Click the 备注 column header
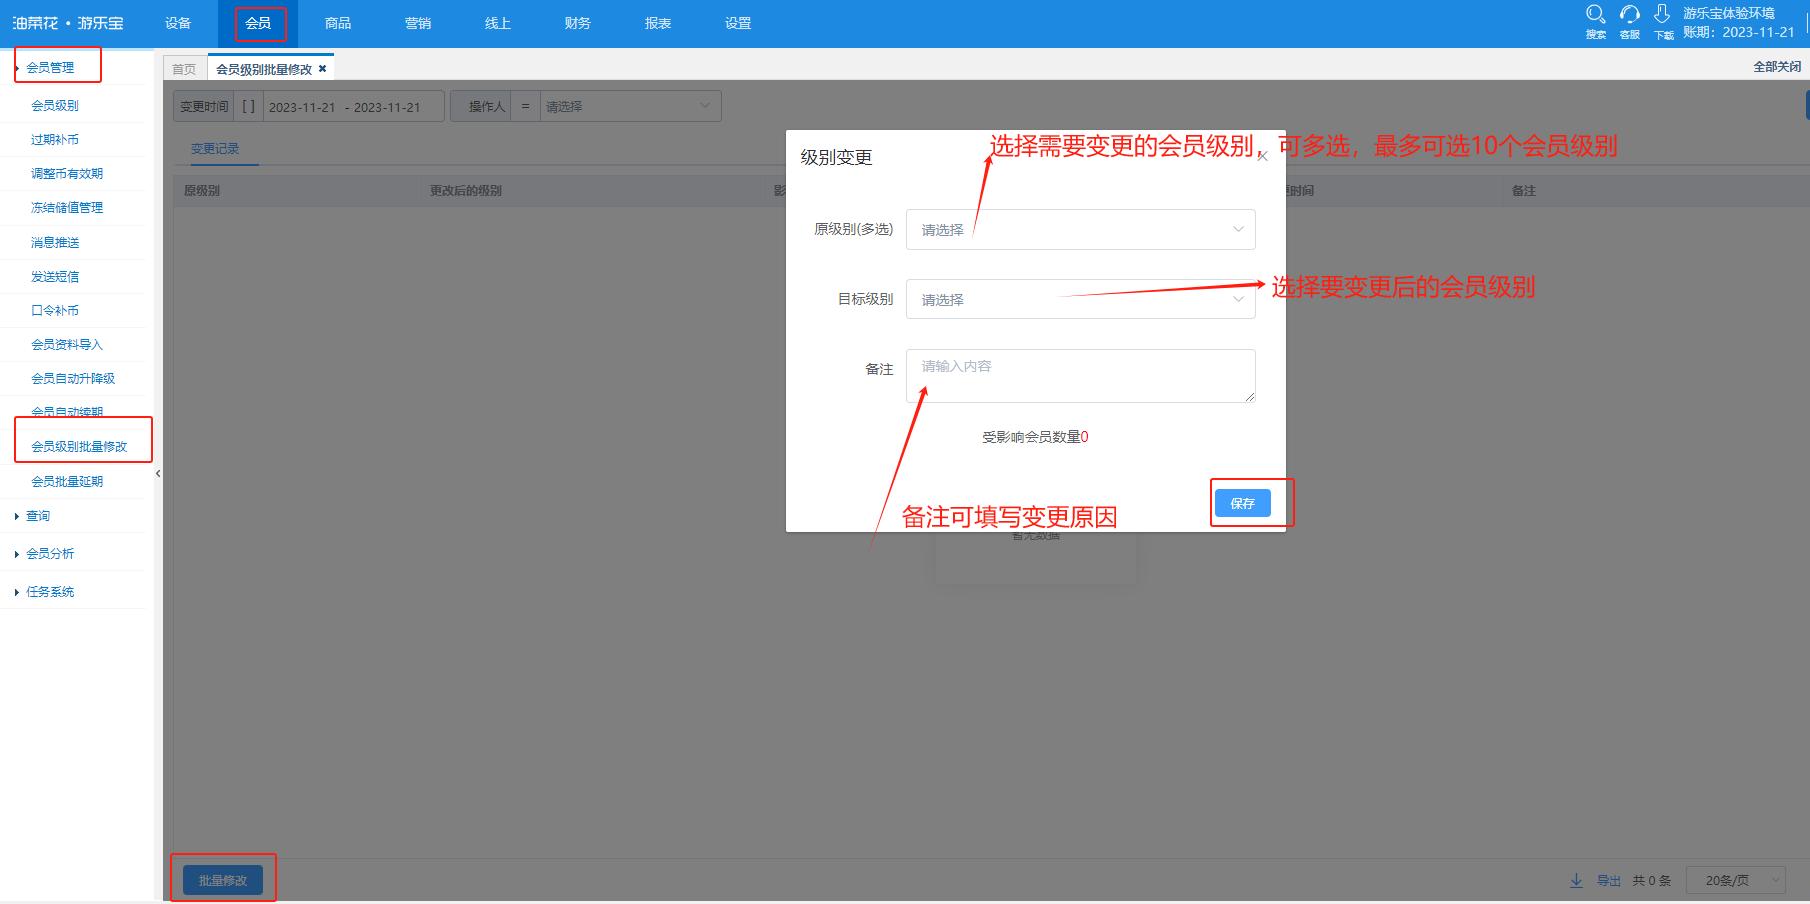Image resolution: width=1810 pixels, height=904 pixels. coord(1523,190)
